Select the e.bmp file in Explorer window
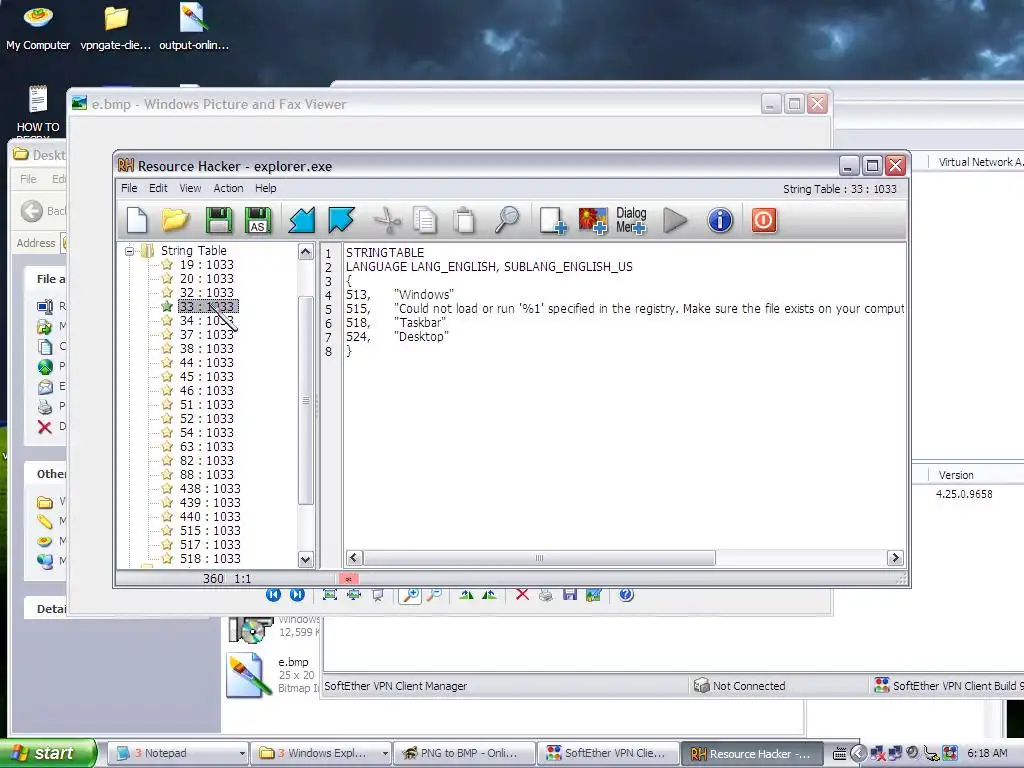1024x768 pixels. pos(273,675)
